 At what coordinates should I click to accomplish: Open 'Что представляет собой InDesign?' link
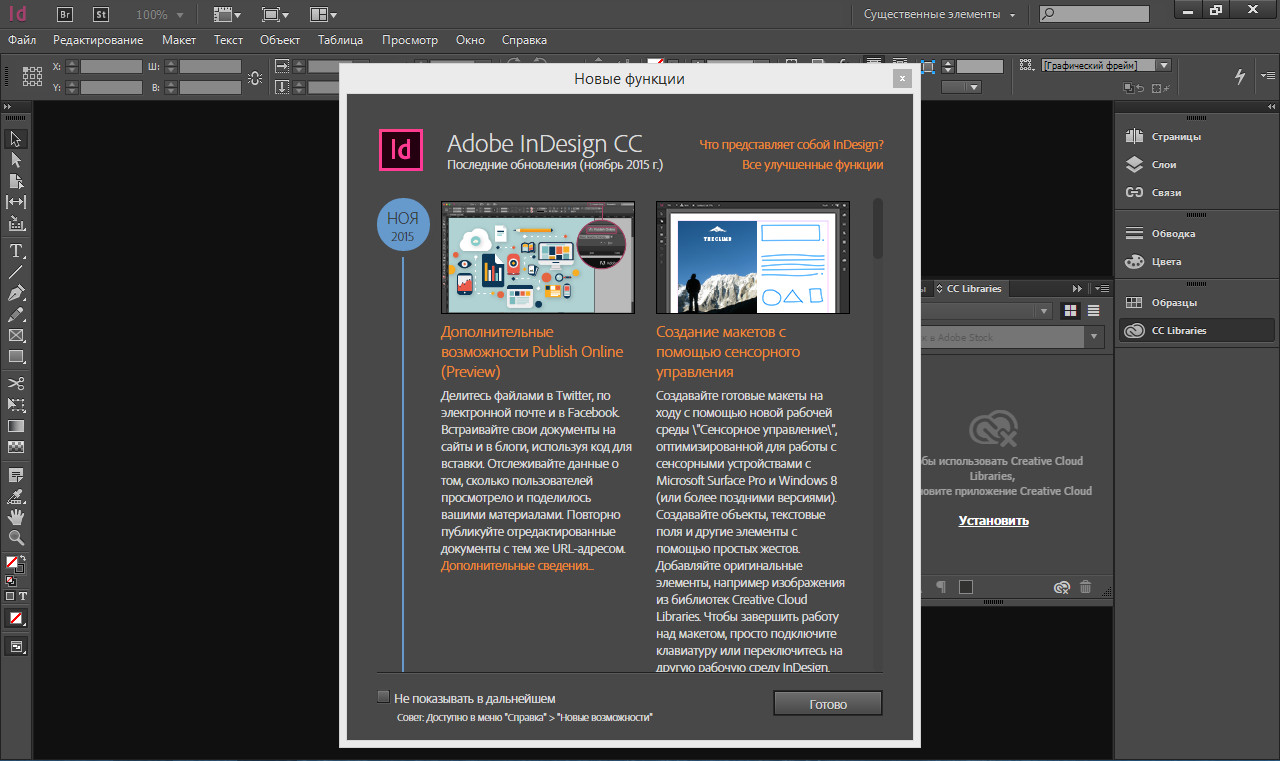tap(791, 144)
